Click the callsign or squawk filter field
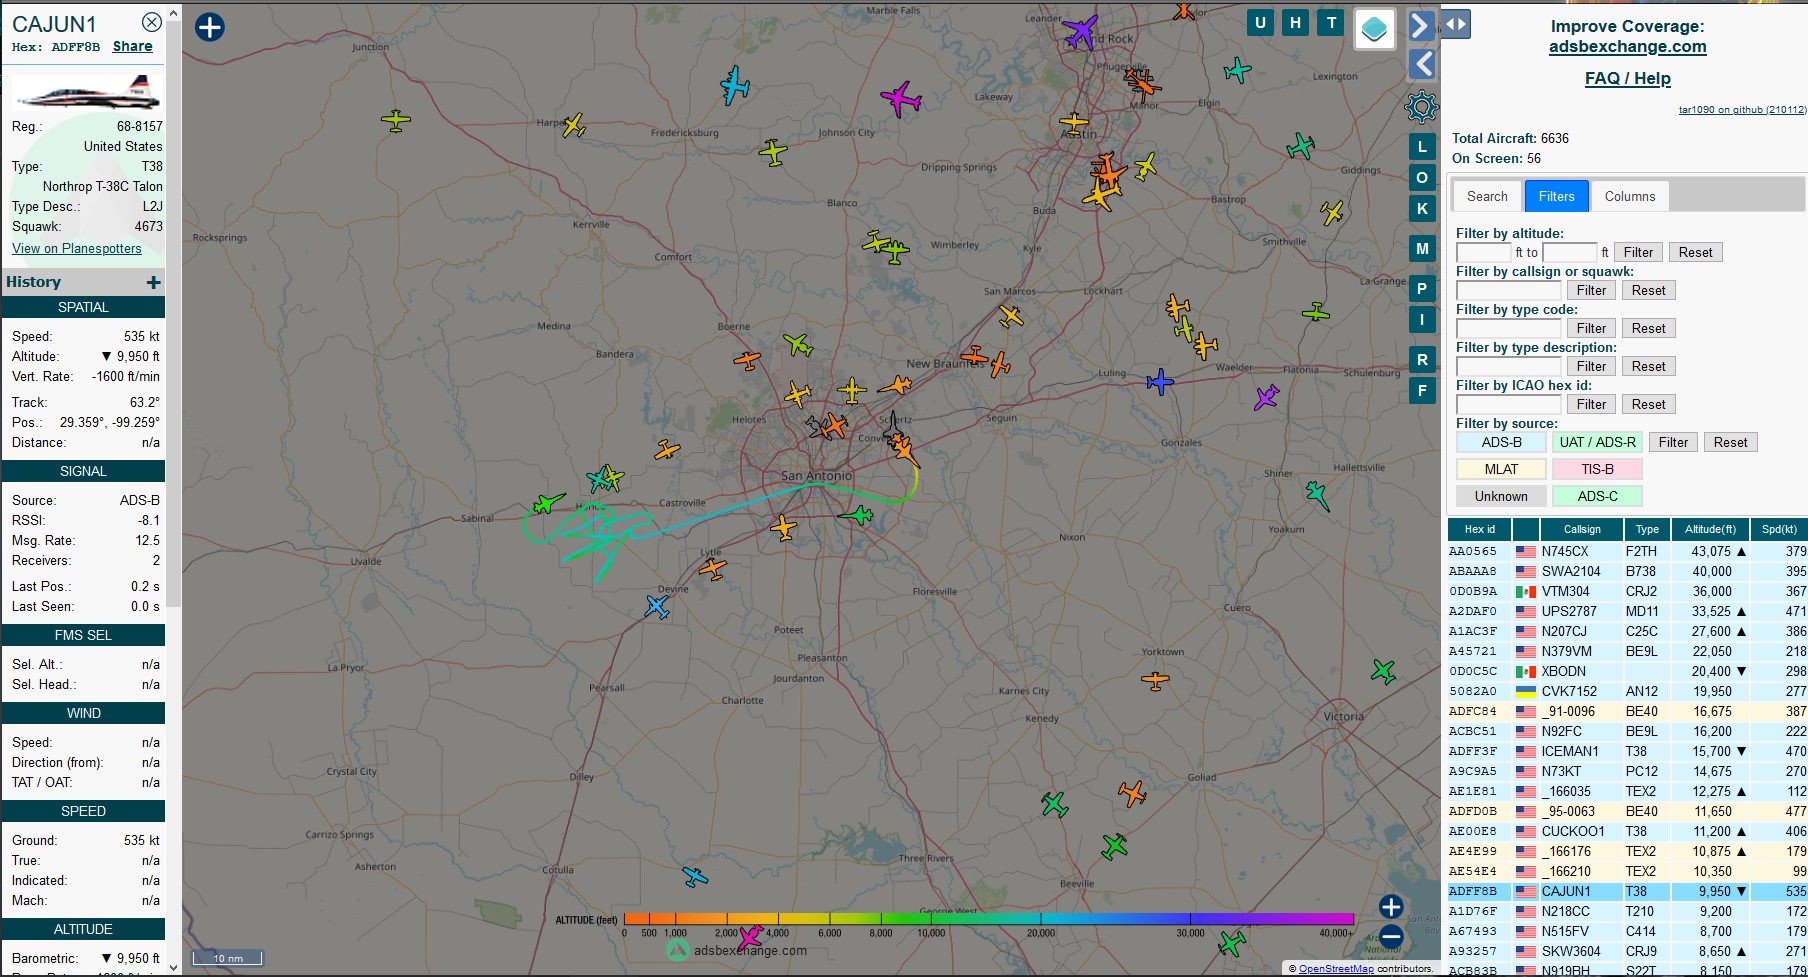This screenshot has height=977, width=1808. click(1508, 290)
